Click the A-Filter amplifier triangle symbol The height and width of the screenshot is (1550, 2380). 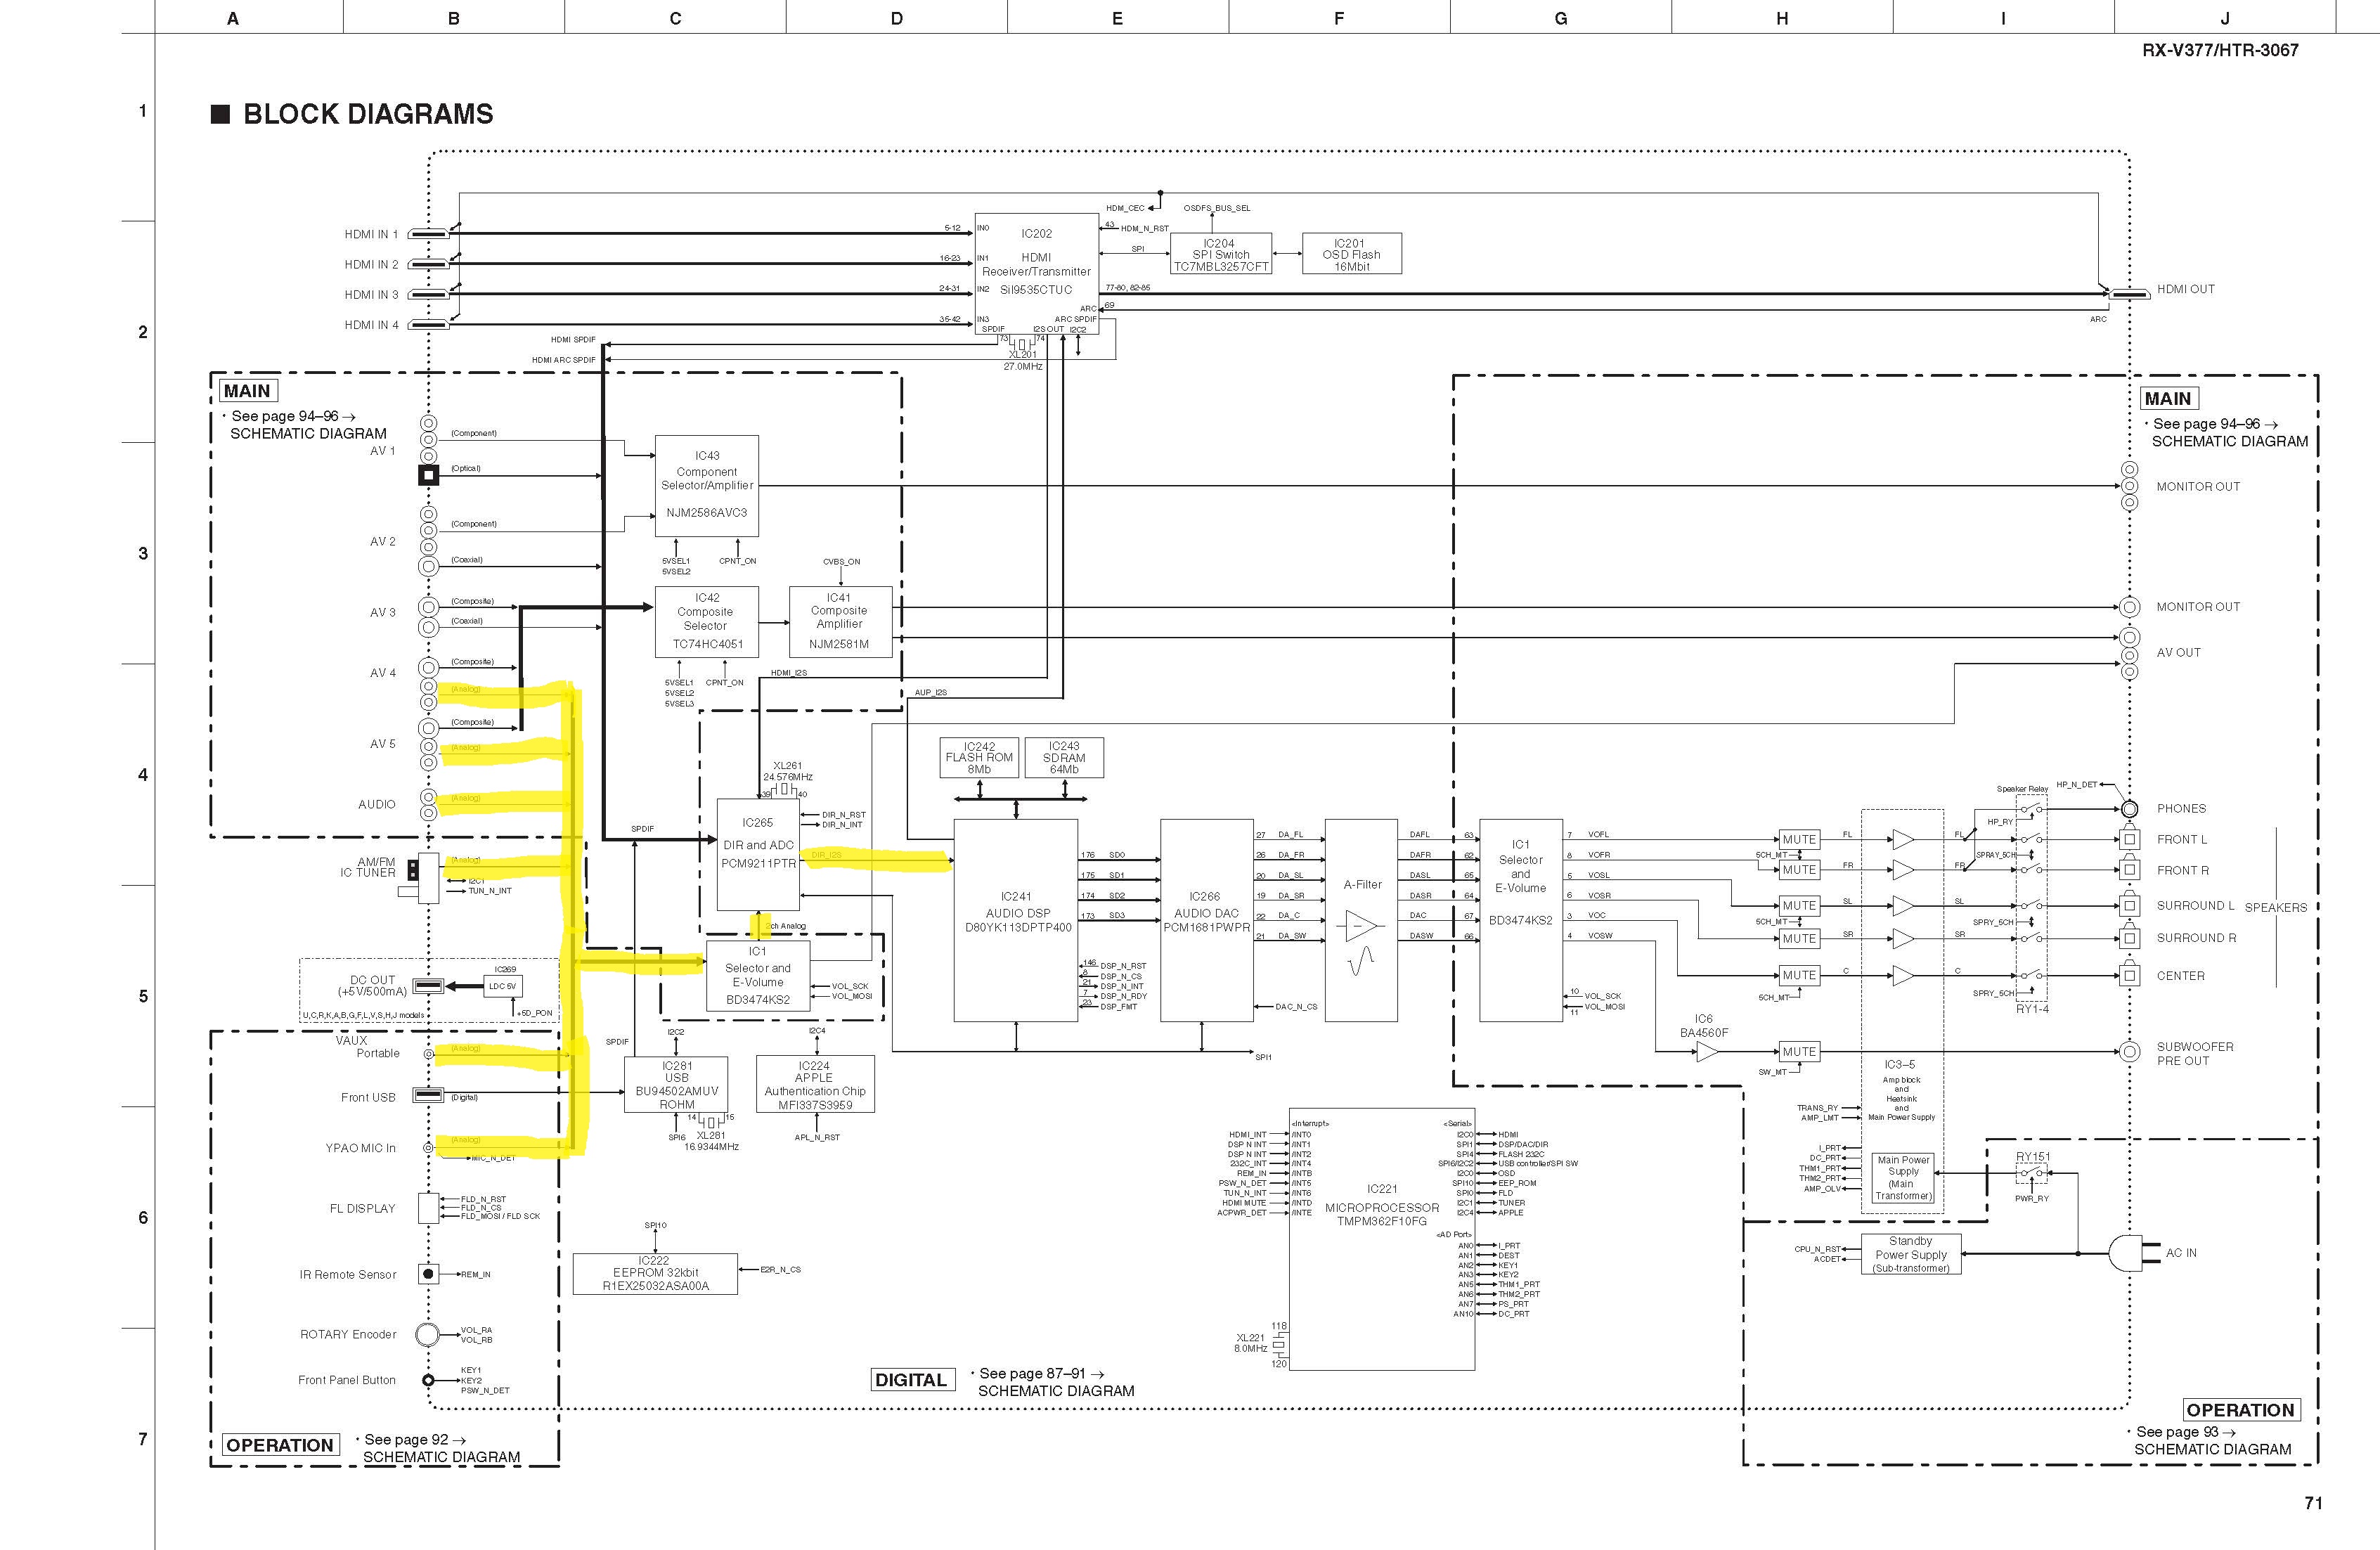tap(1362, 926)
